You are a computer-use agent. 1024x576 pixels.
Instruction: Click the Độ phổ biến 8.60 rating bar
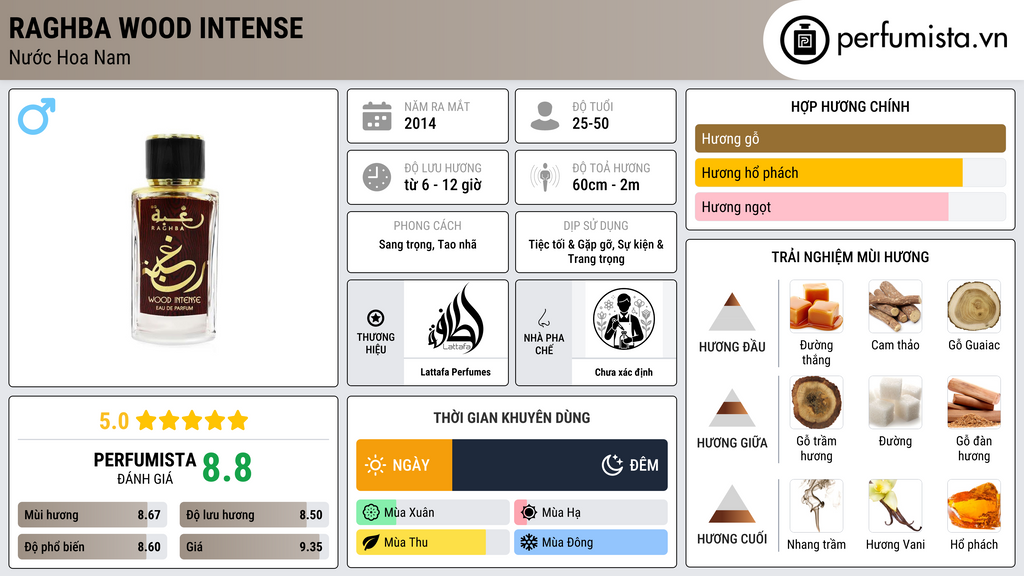(92, 547)
